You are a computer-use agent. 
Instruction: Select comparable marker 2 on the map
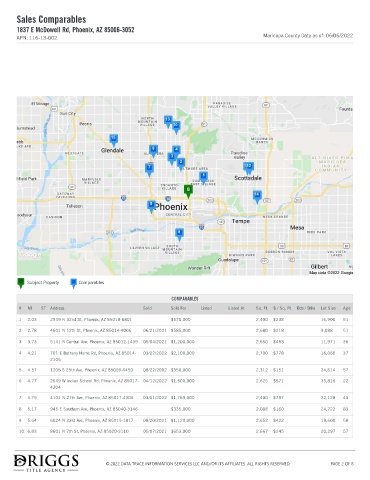coord(181,164)
